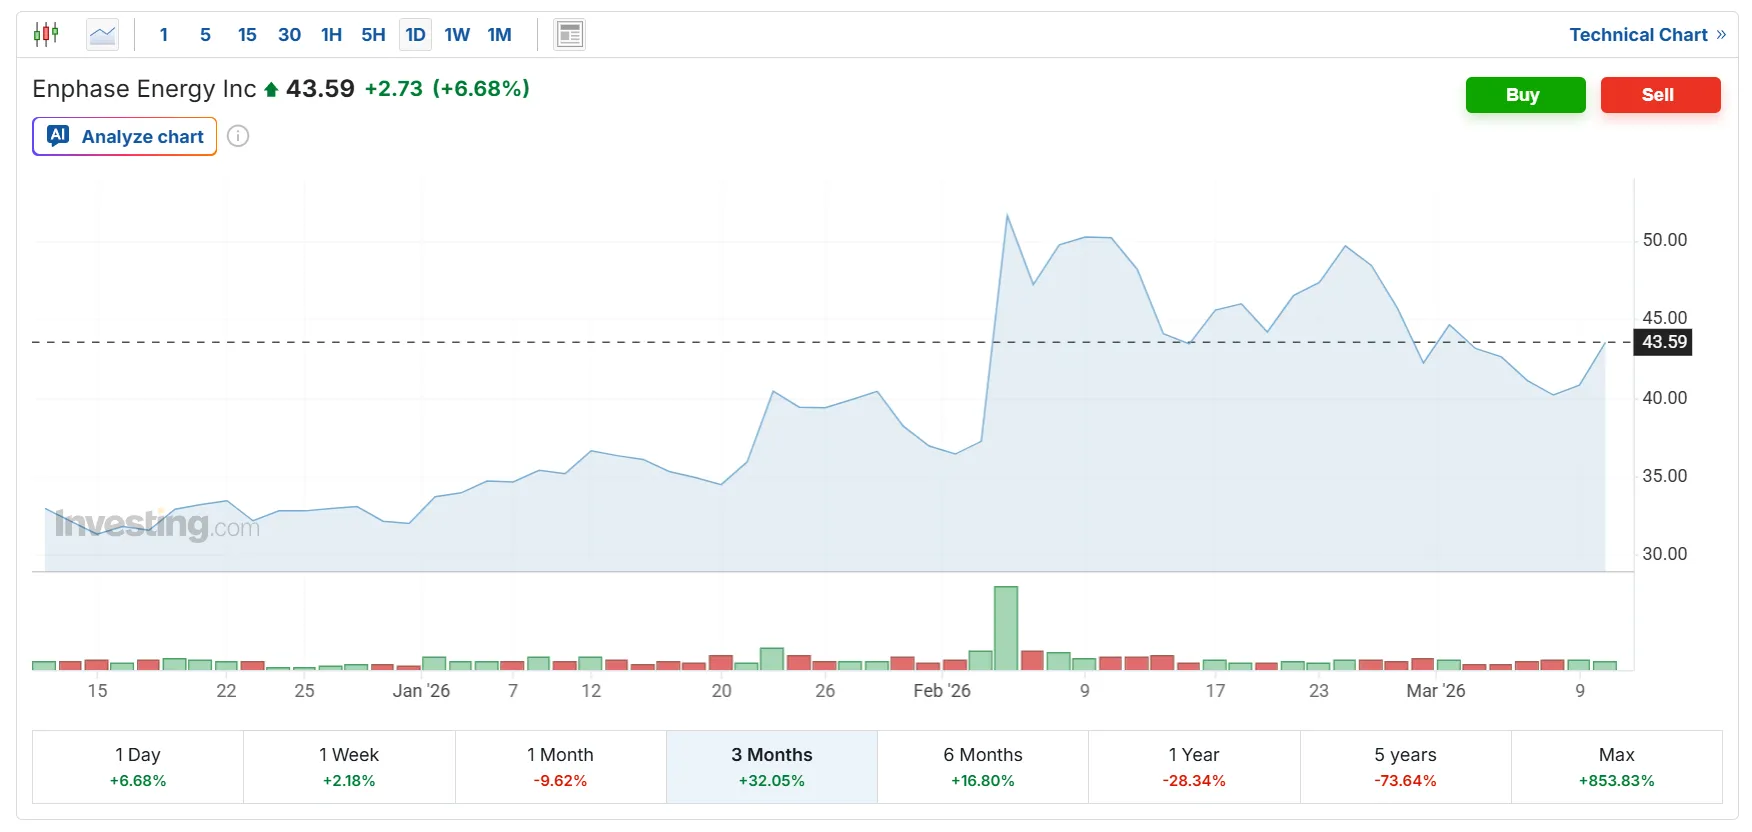The image size is (1752, 832).
Task: Open the chart layout panel icon
Action: coord(569,35)
